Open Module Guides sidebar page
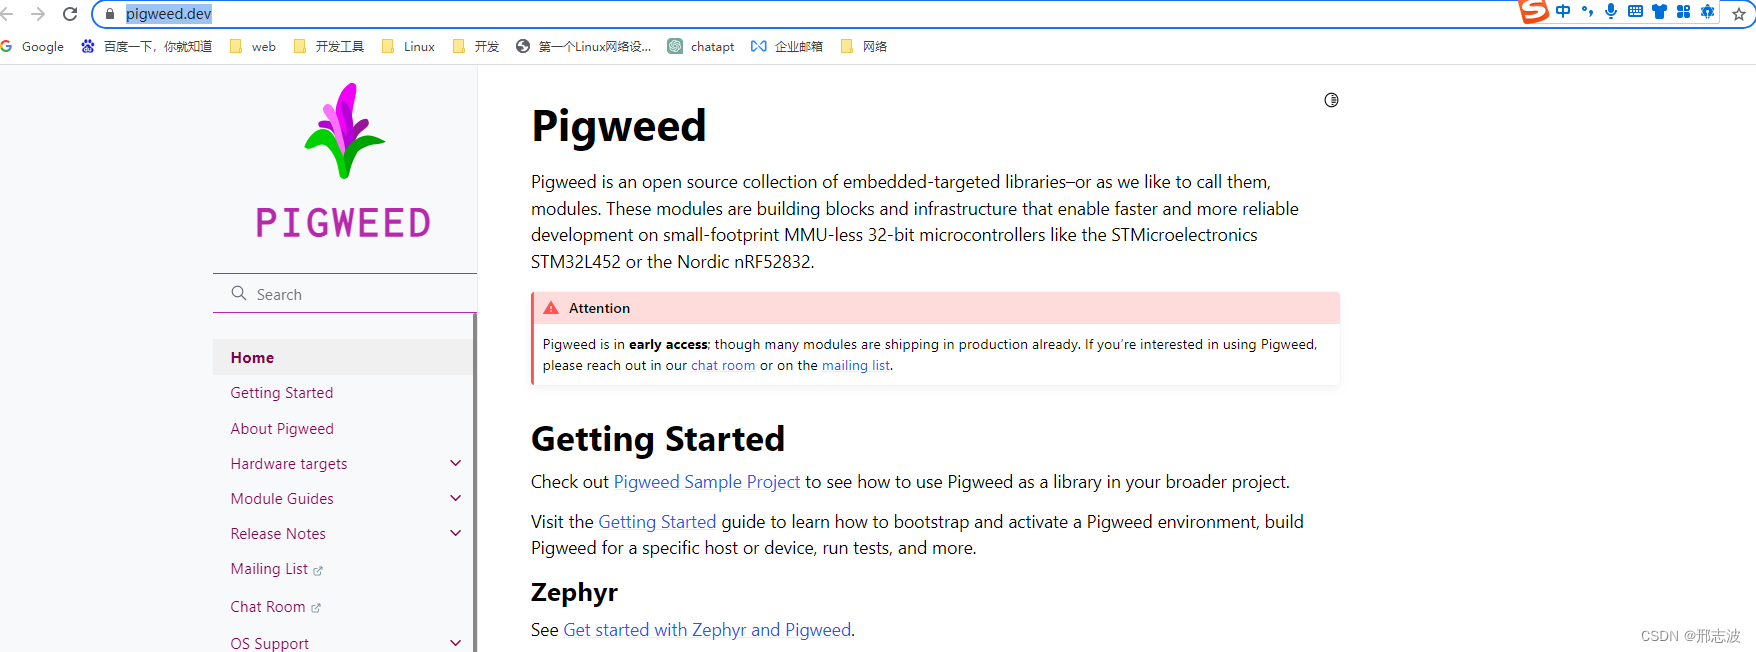This screenshot has height=652, width=1756. [x=282, y=498]
